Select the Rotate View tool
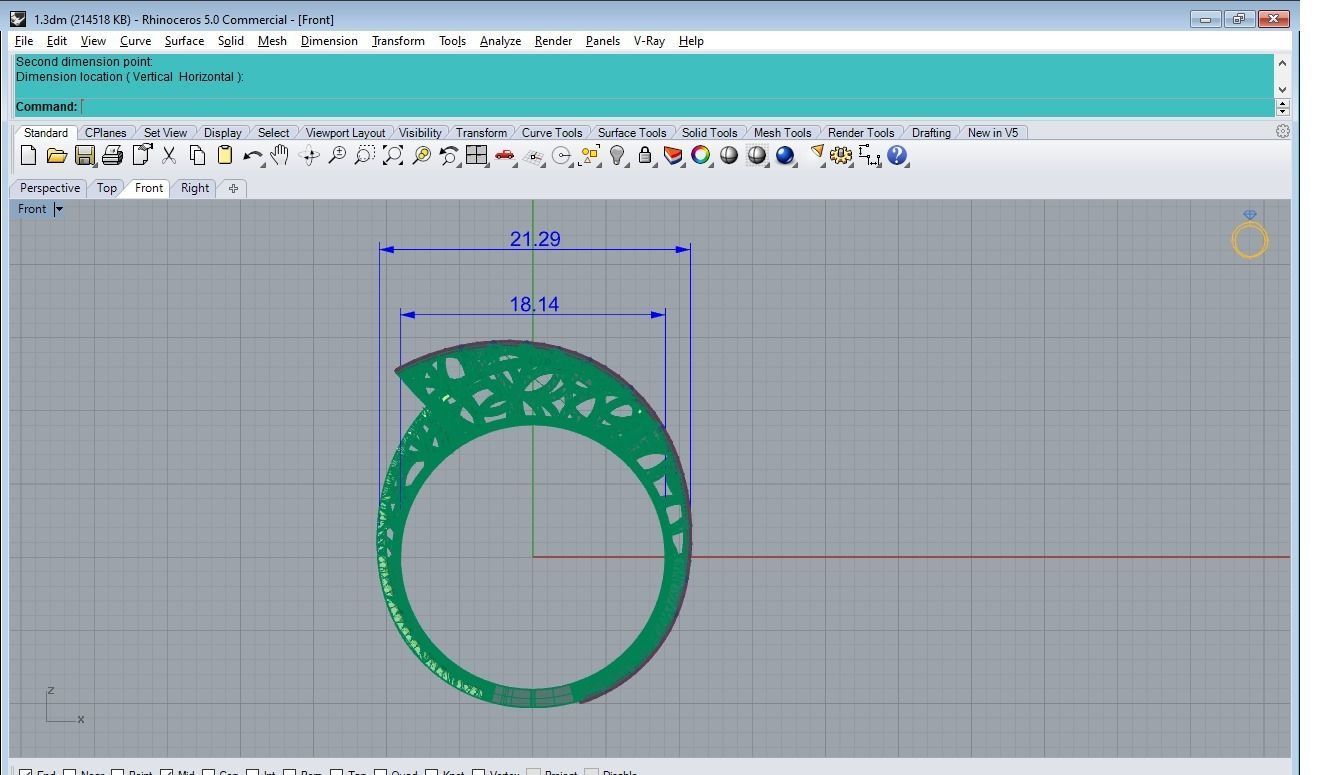1321x775 pixels. [309, 155]
